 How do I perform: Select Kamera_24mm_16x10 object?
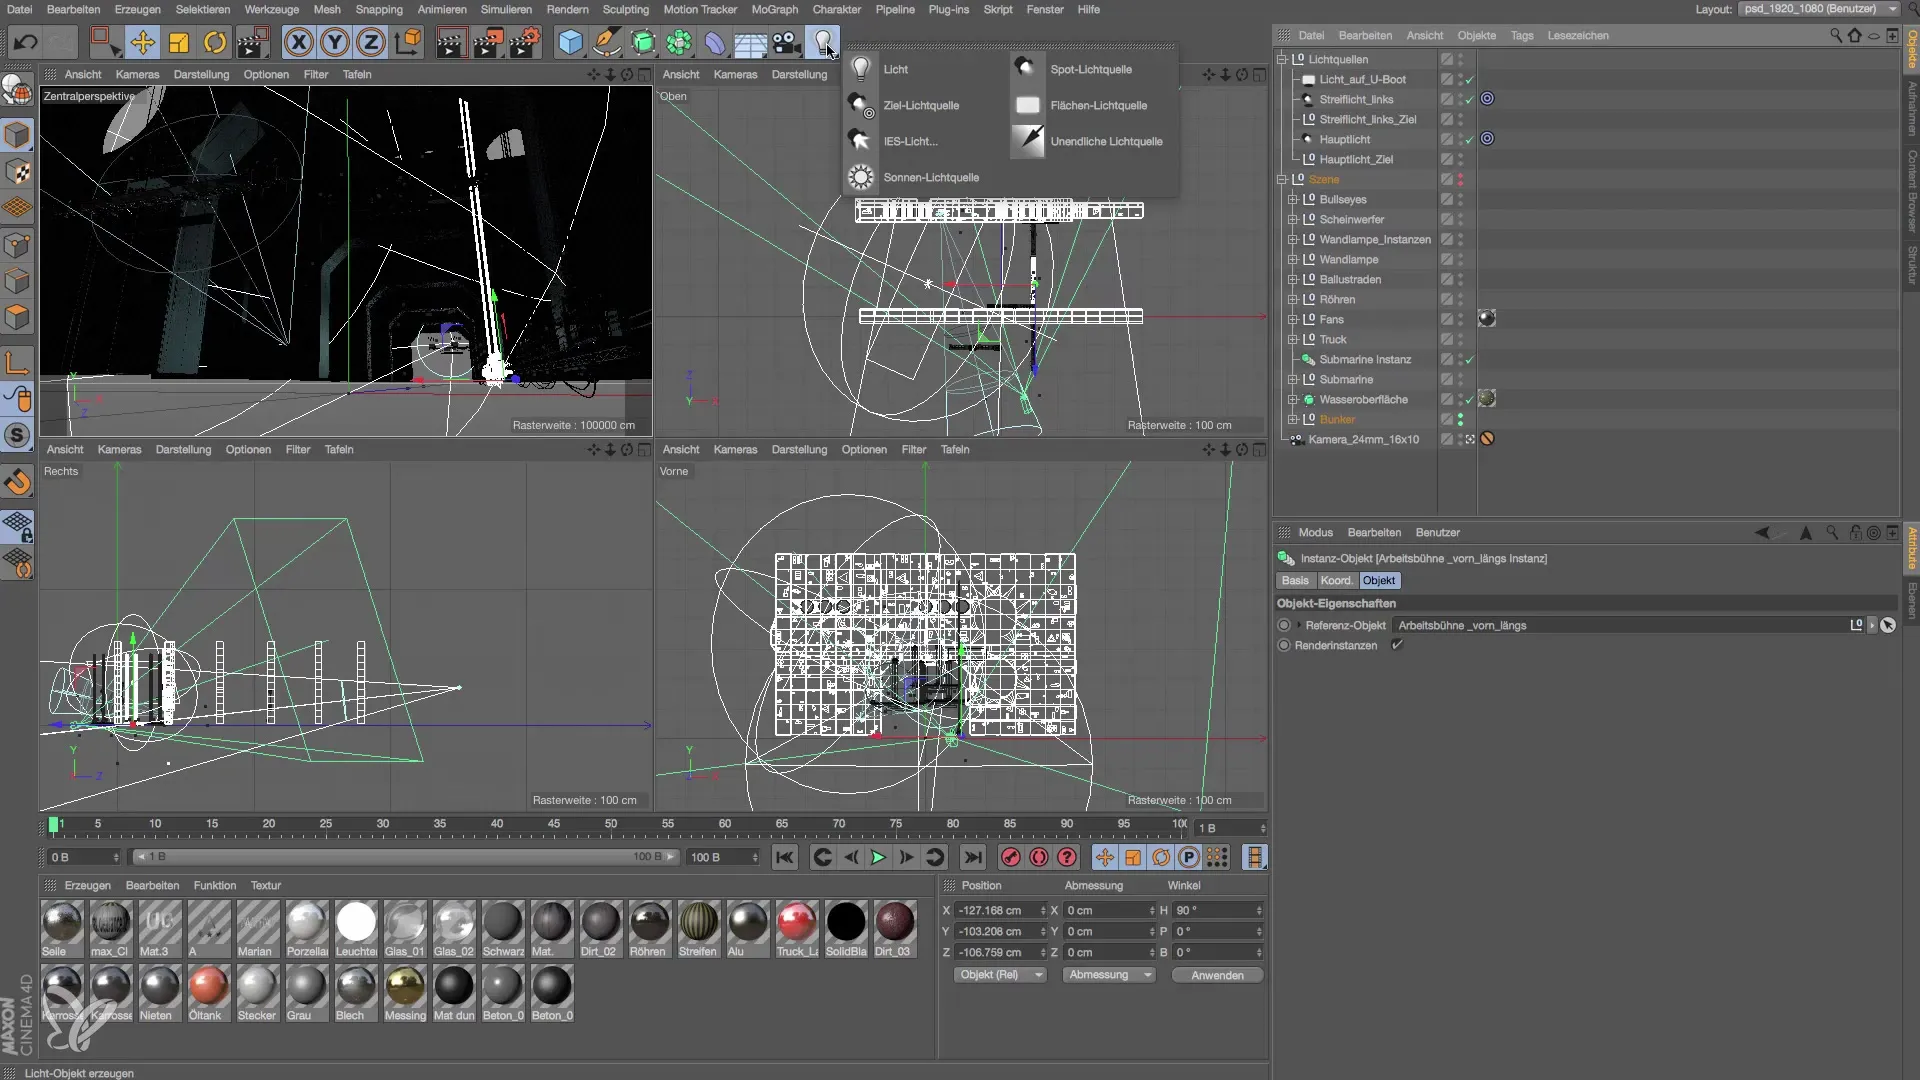[x=1363, y=439]
